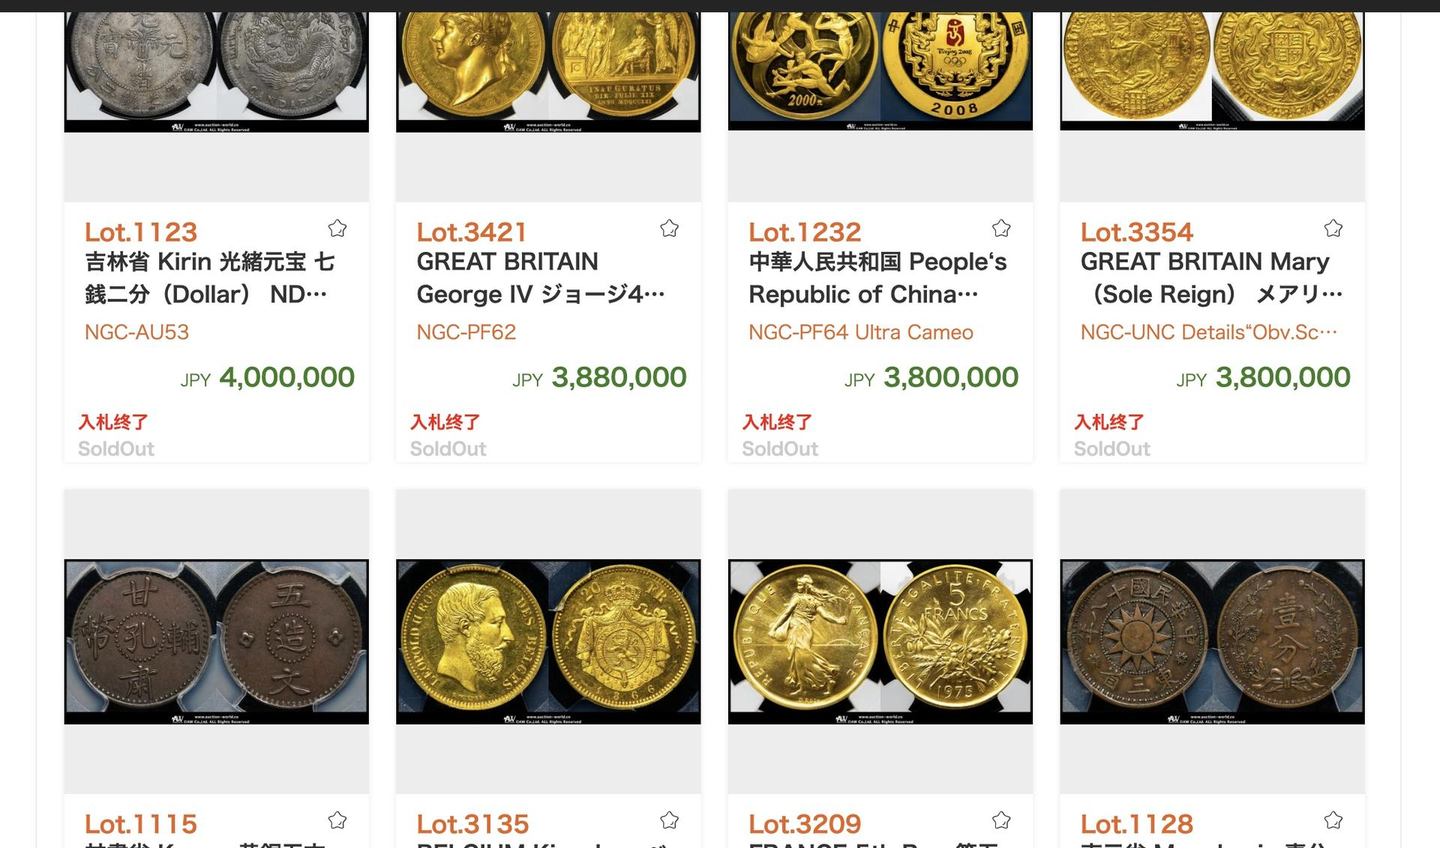The height and width of the screenshot is (848, 1440).
Task: View the Gansu copper coin thumbnail
Action: (216, 641)
